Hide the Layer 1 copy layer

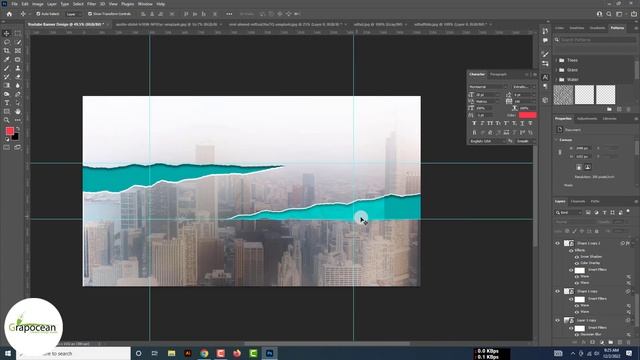point(558,320)
